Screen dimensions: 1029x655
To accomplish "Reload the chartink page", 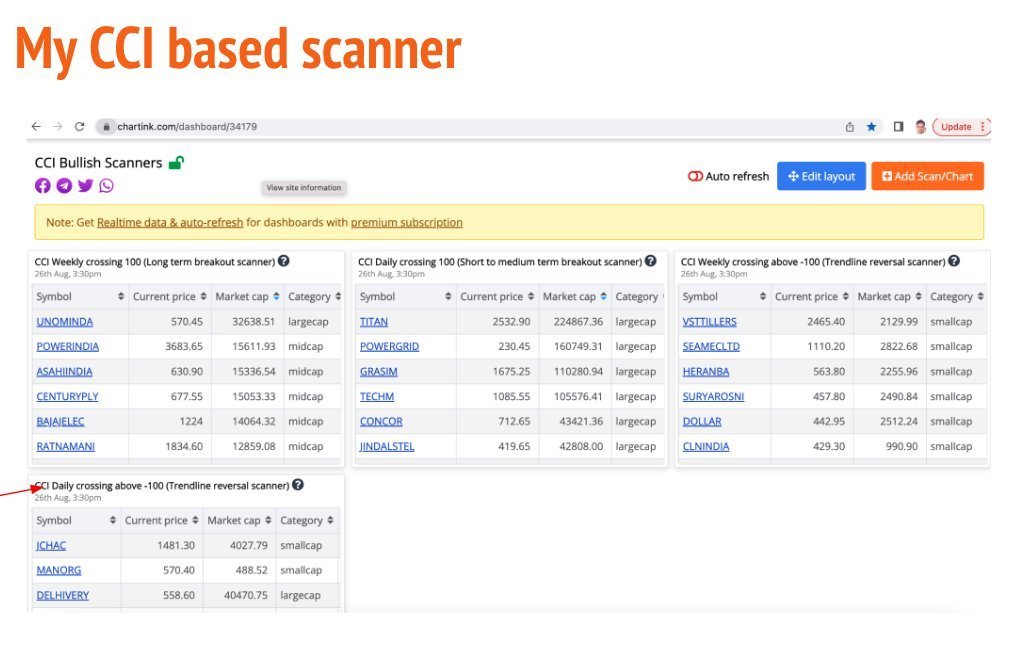I will [x=79, y=127].
